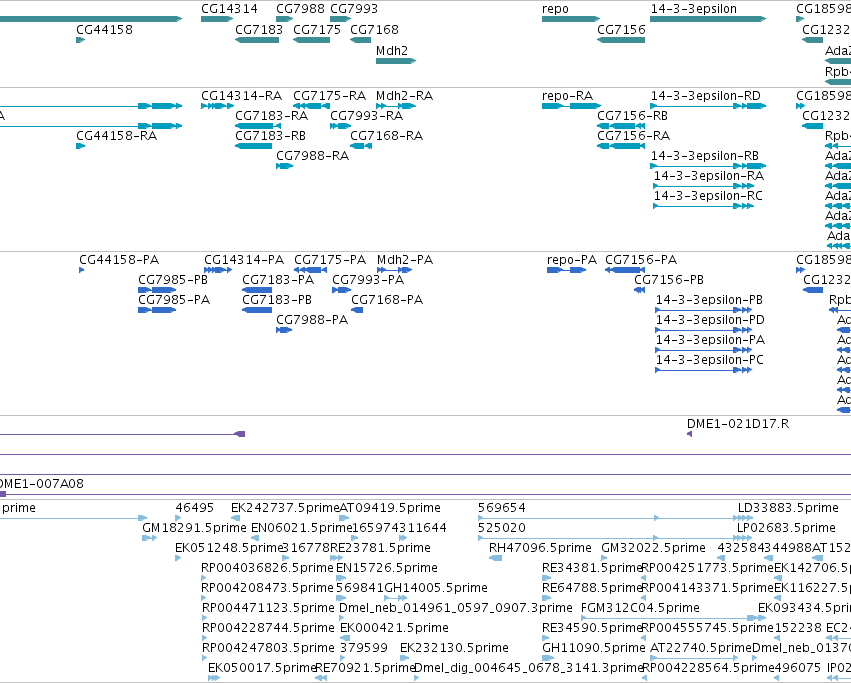Select transcript CG7183-RB label
Image resolution: width=851 pixels, height=683 pixels.
[270, 136]
